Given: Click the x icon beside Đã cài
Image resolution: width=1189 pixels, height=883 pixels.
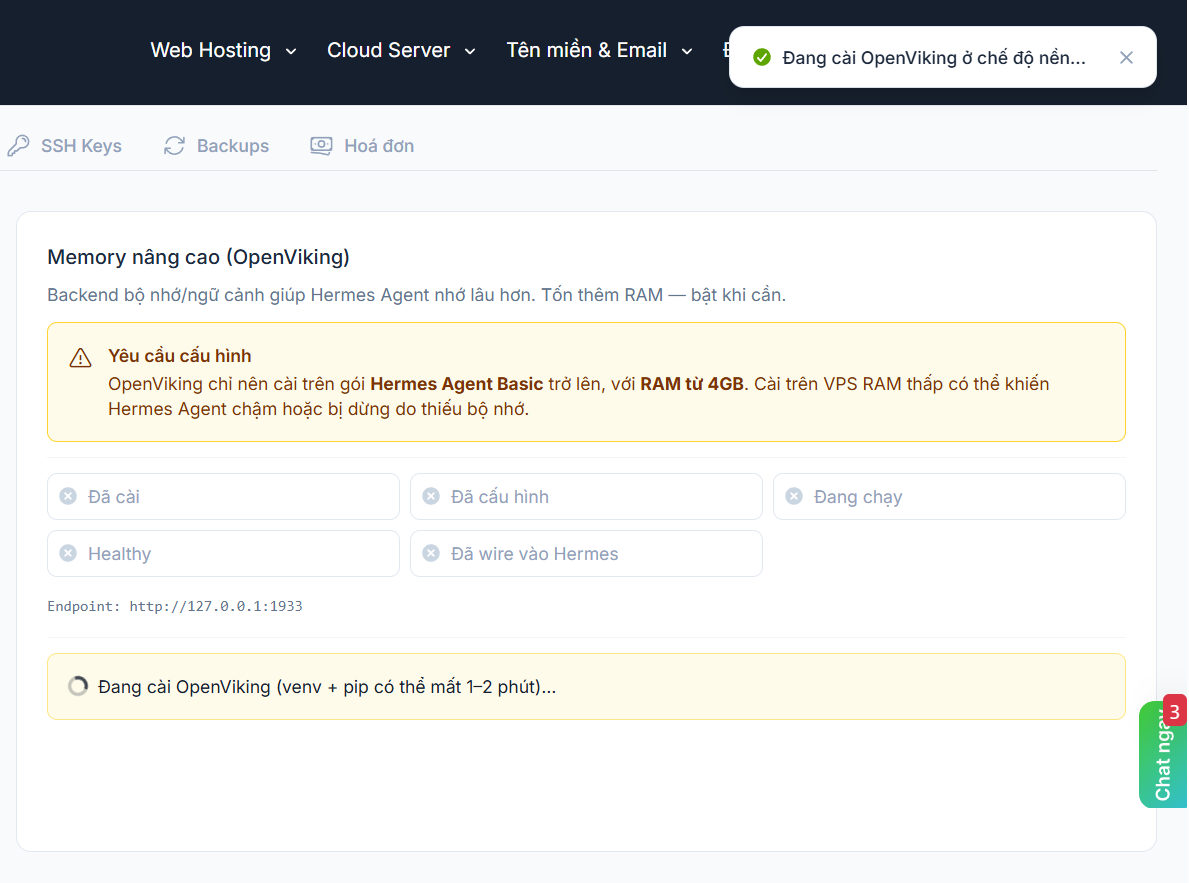Looking at the screenshot, I should (x=68, y=496).
